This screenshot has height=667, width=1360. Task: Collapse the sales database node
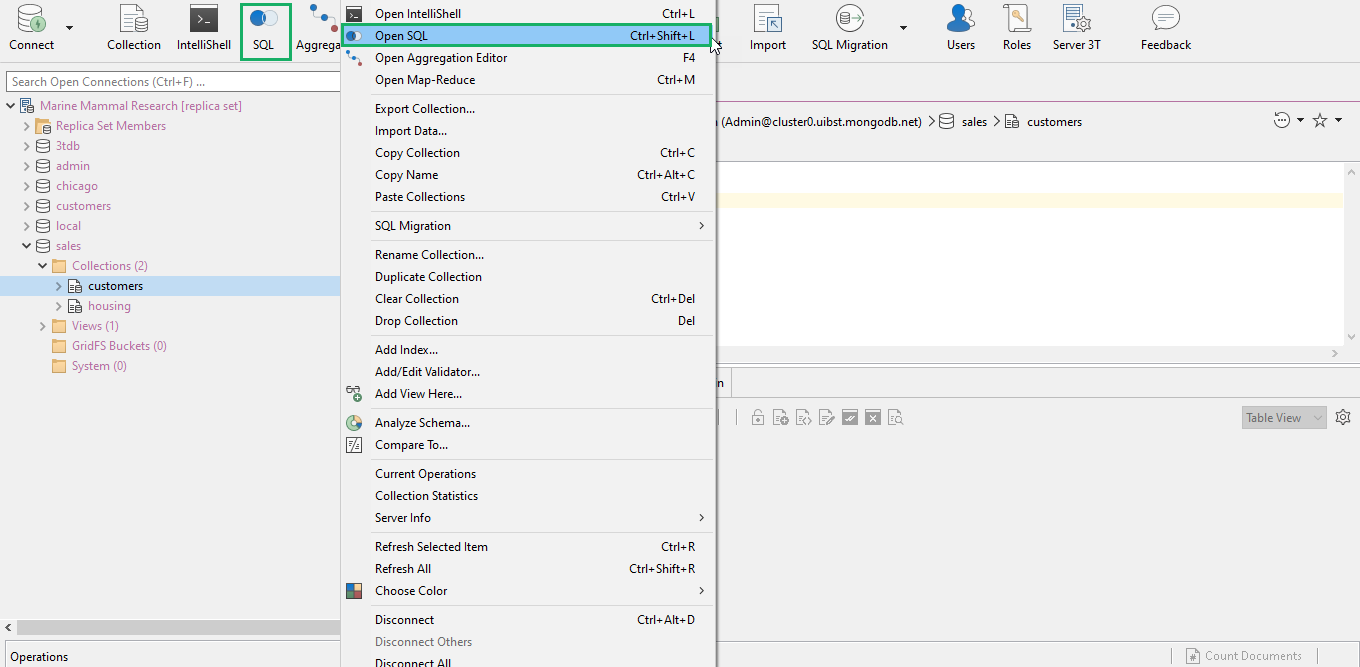(26, 246)
